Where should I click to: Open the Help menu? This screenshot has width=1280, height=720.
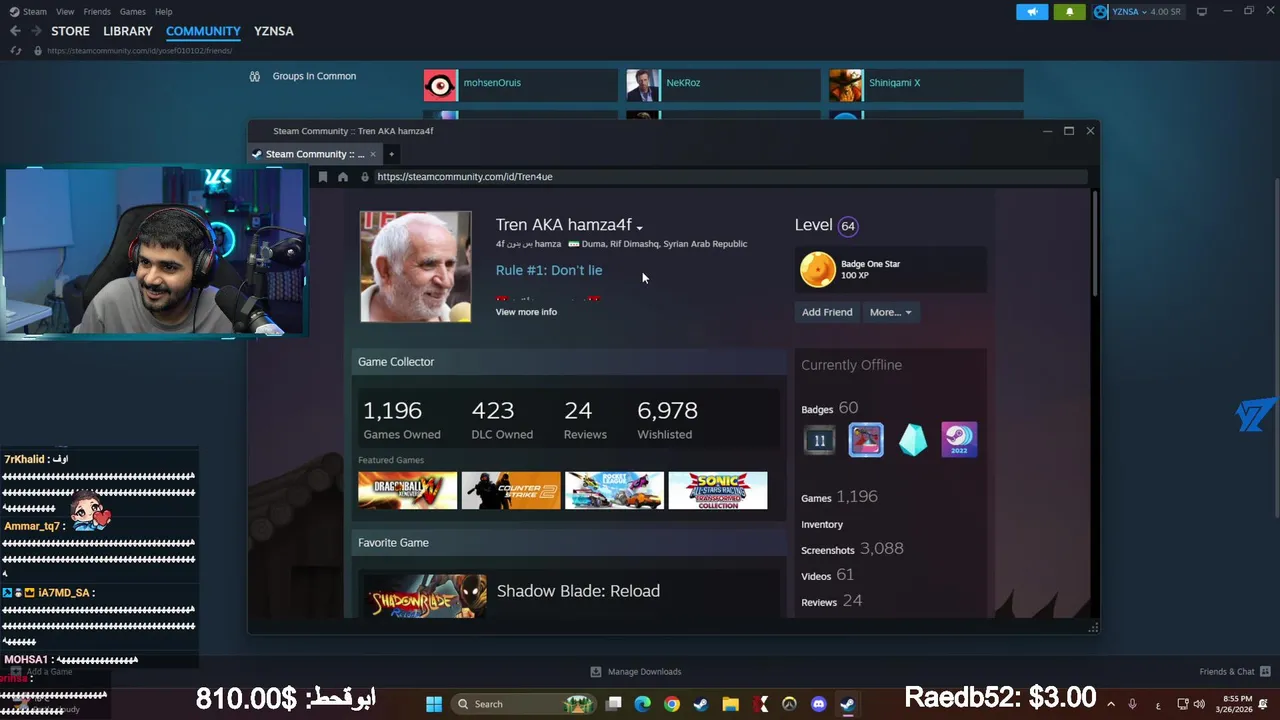[x=164, y=12]
